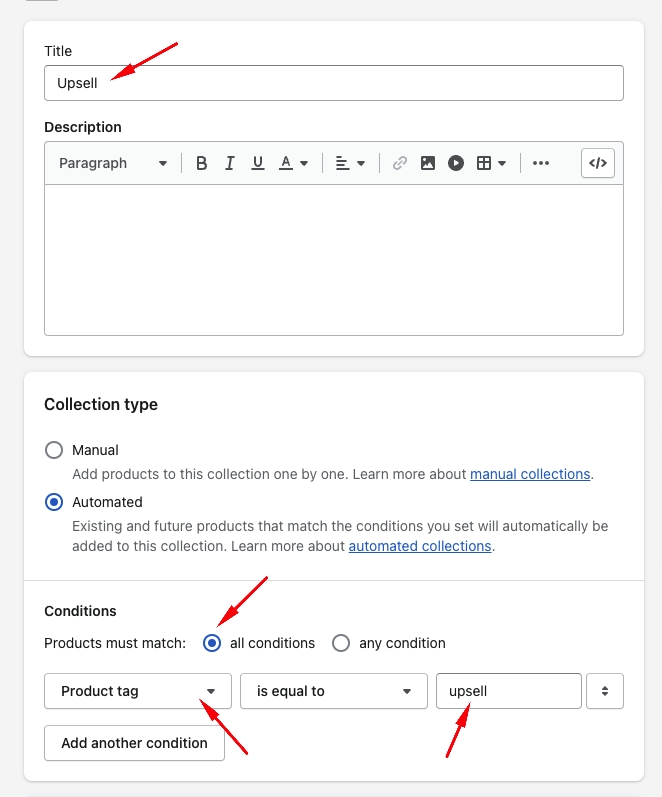Toggle underline formatting in description editor
Screen dimensions: 662x797
pyautogui.click(x=257, y=163)
